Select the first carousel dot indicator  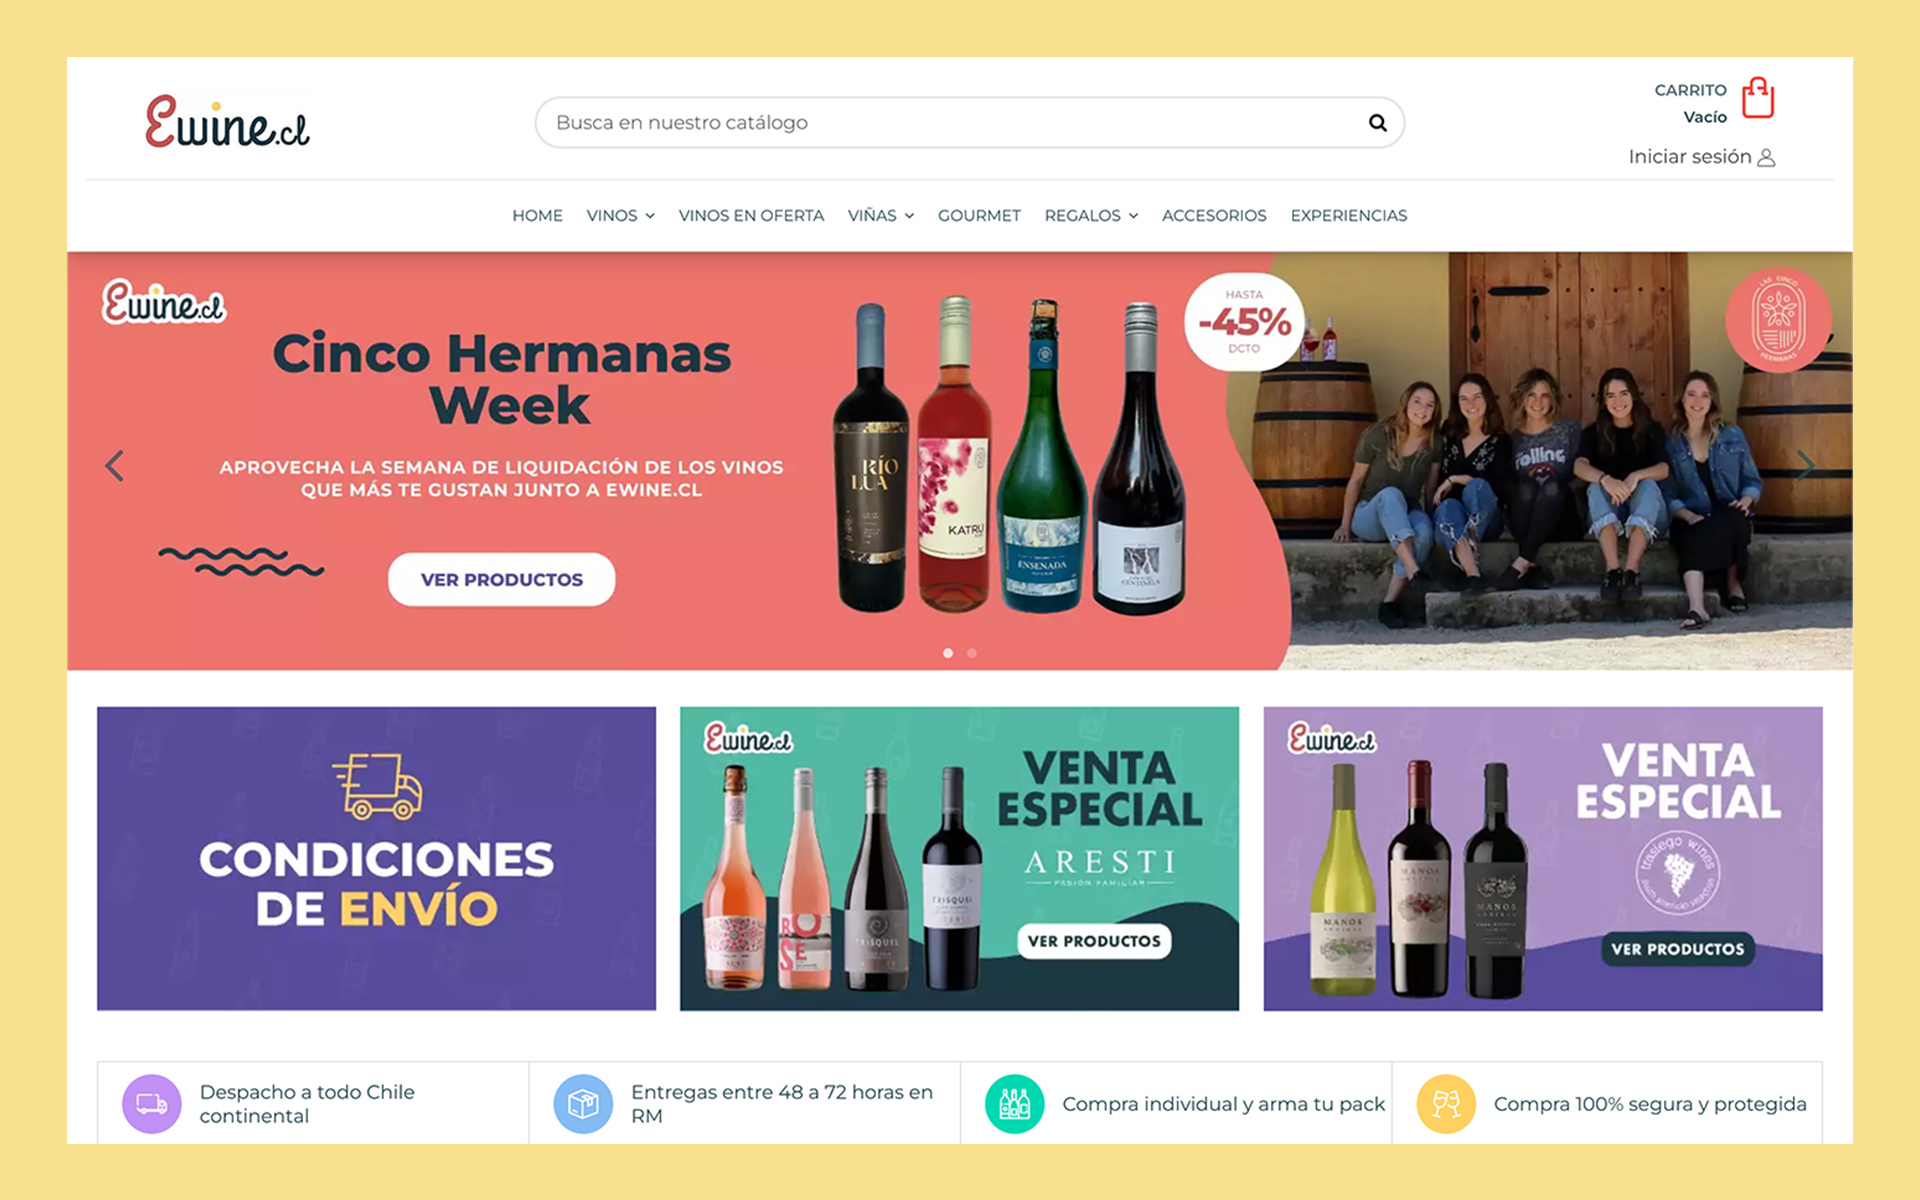click(948, 653)
